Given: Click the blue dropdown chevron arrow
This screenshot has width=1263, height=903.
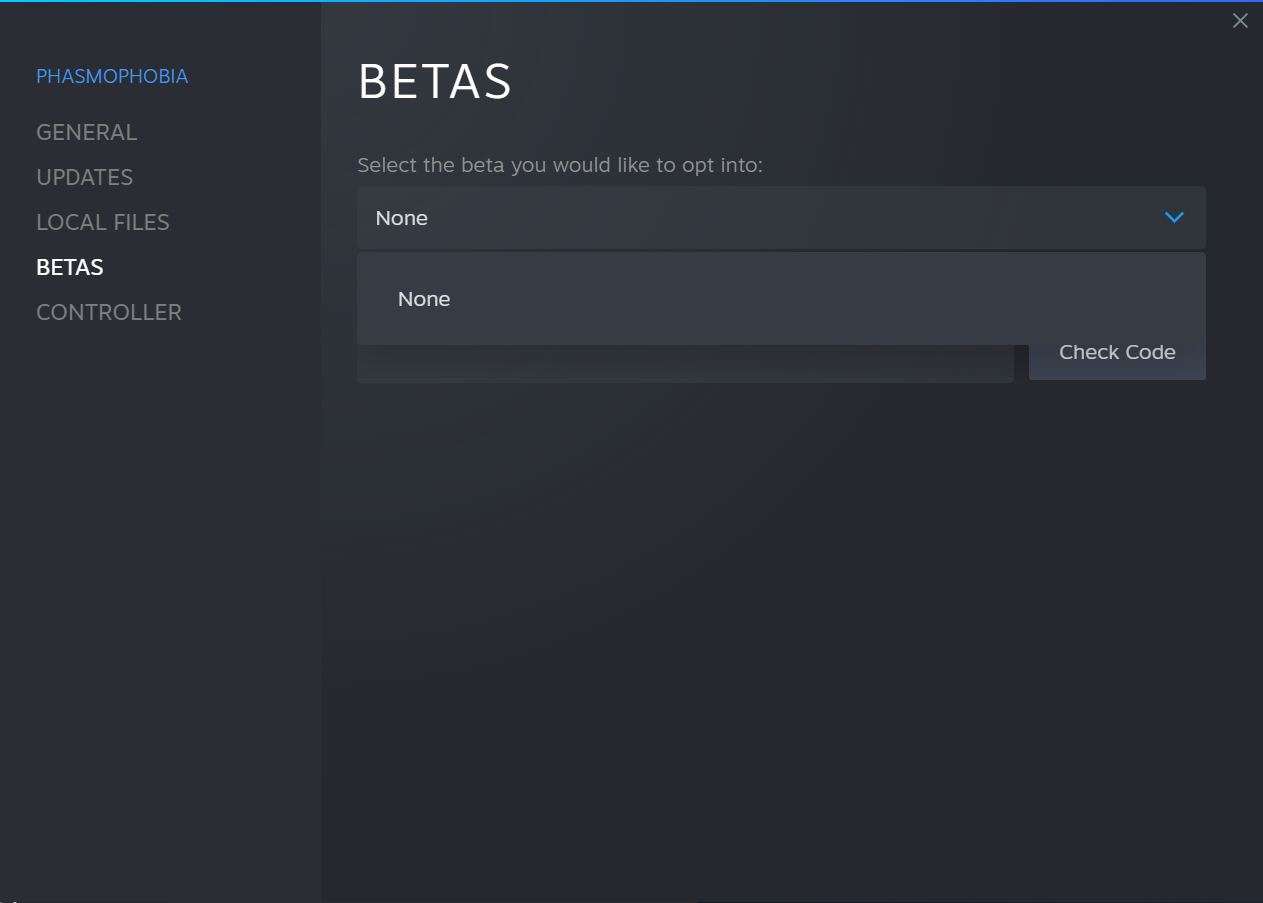Looking at the screenshot, I should (1174, 217).
